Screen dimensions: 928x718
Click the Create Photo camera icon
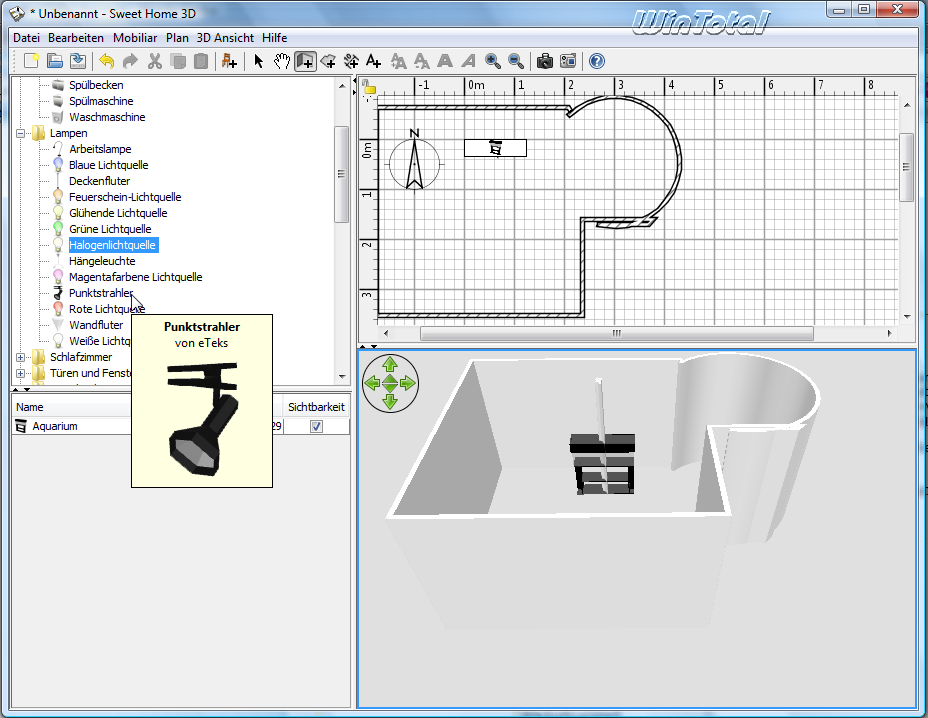tap(545, 61)
